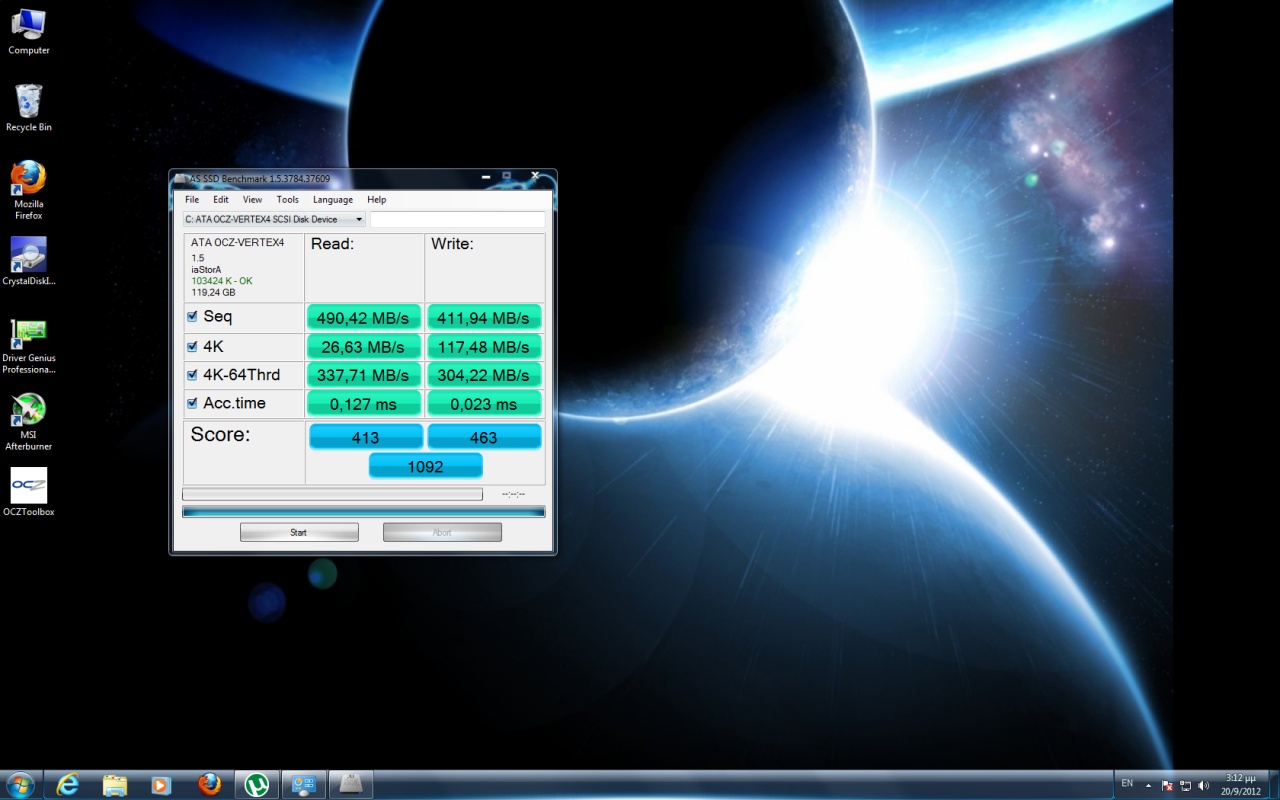The height and width of the screenshot is (800, 1280).
Task: Open the Edit menu
Action: [x=221, y=200]
